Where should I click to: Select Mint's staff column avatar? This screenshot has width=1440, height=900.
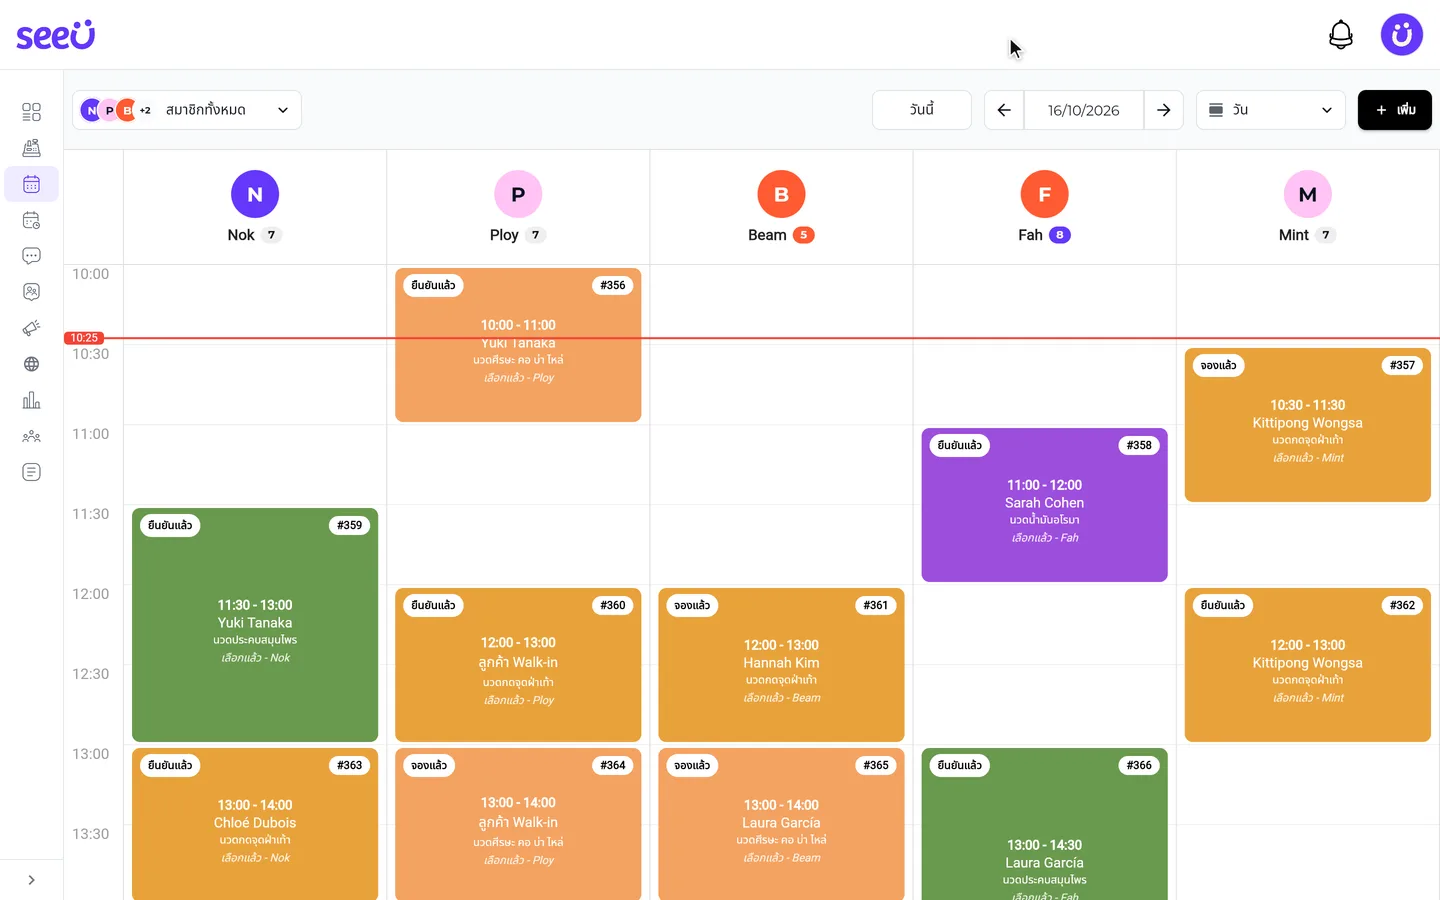[x=1307, y=194]
